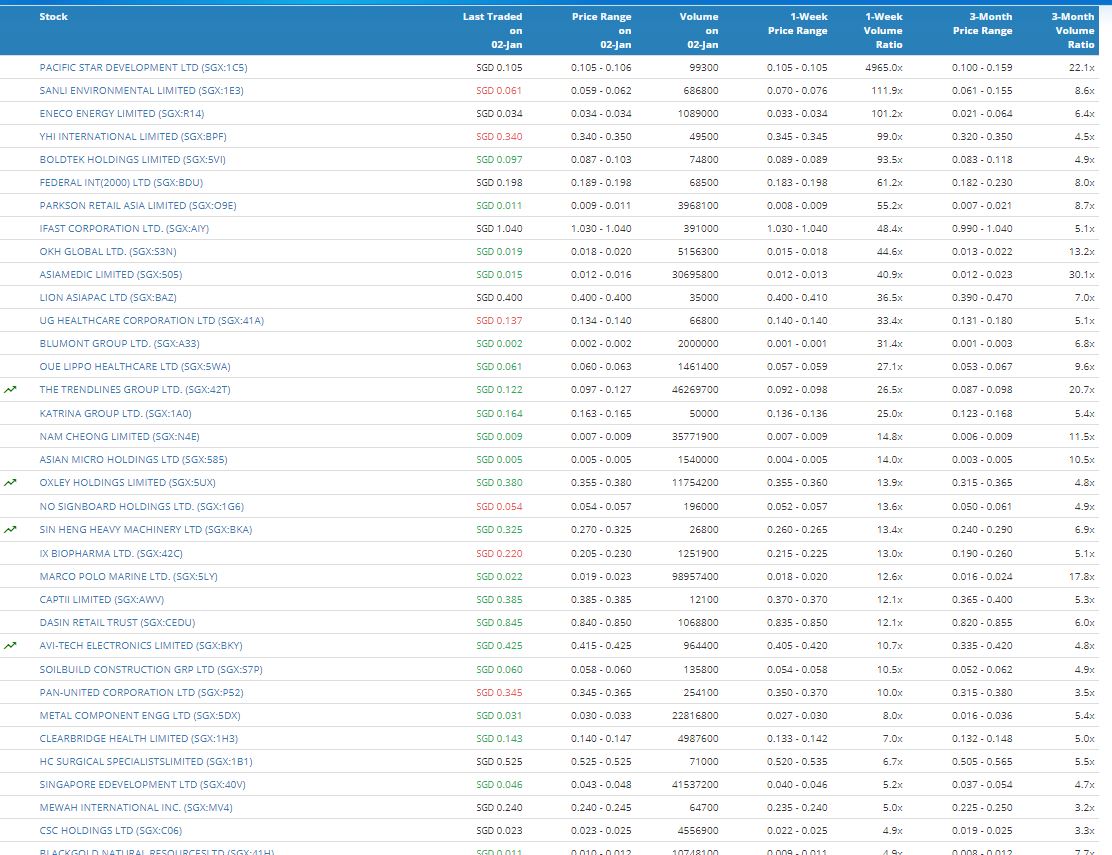Screen dimensions: 1112x855
Task: Click Oxley Holdings last traded SGD 0.380
Action: (499, 483)
